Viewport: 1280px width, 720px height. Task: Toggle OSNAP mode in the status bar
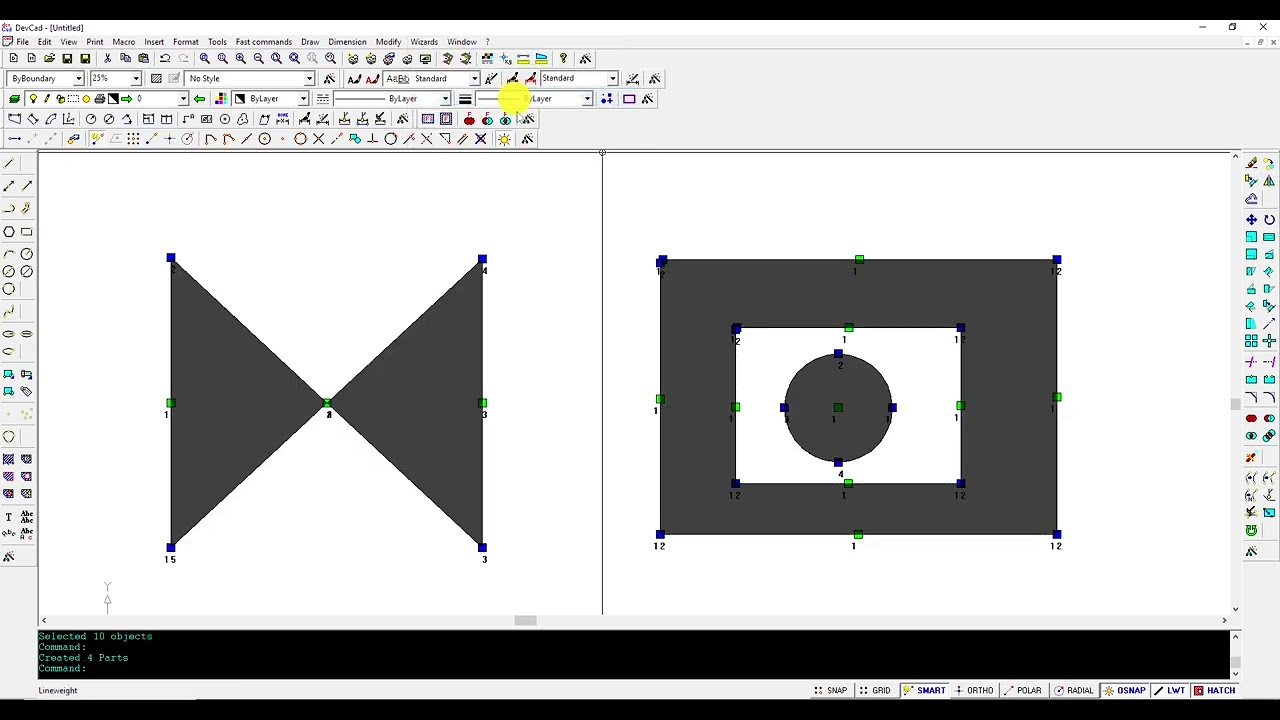pyautogui.click(x=1125, y=691)
